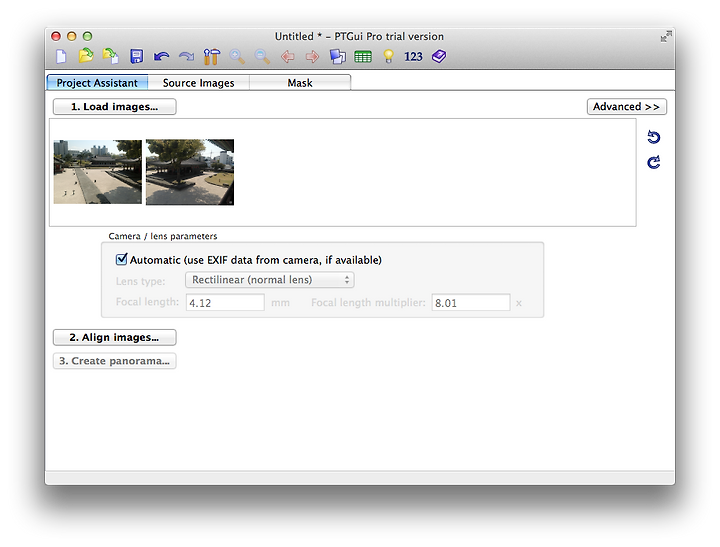Open an existing project via the folder icon
The width and height of the screenshot is (720, 547).
tap(86, 56)
